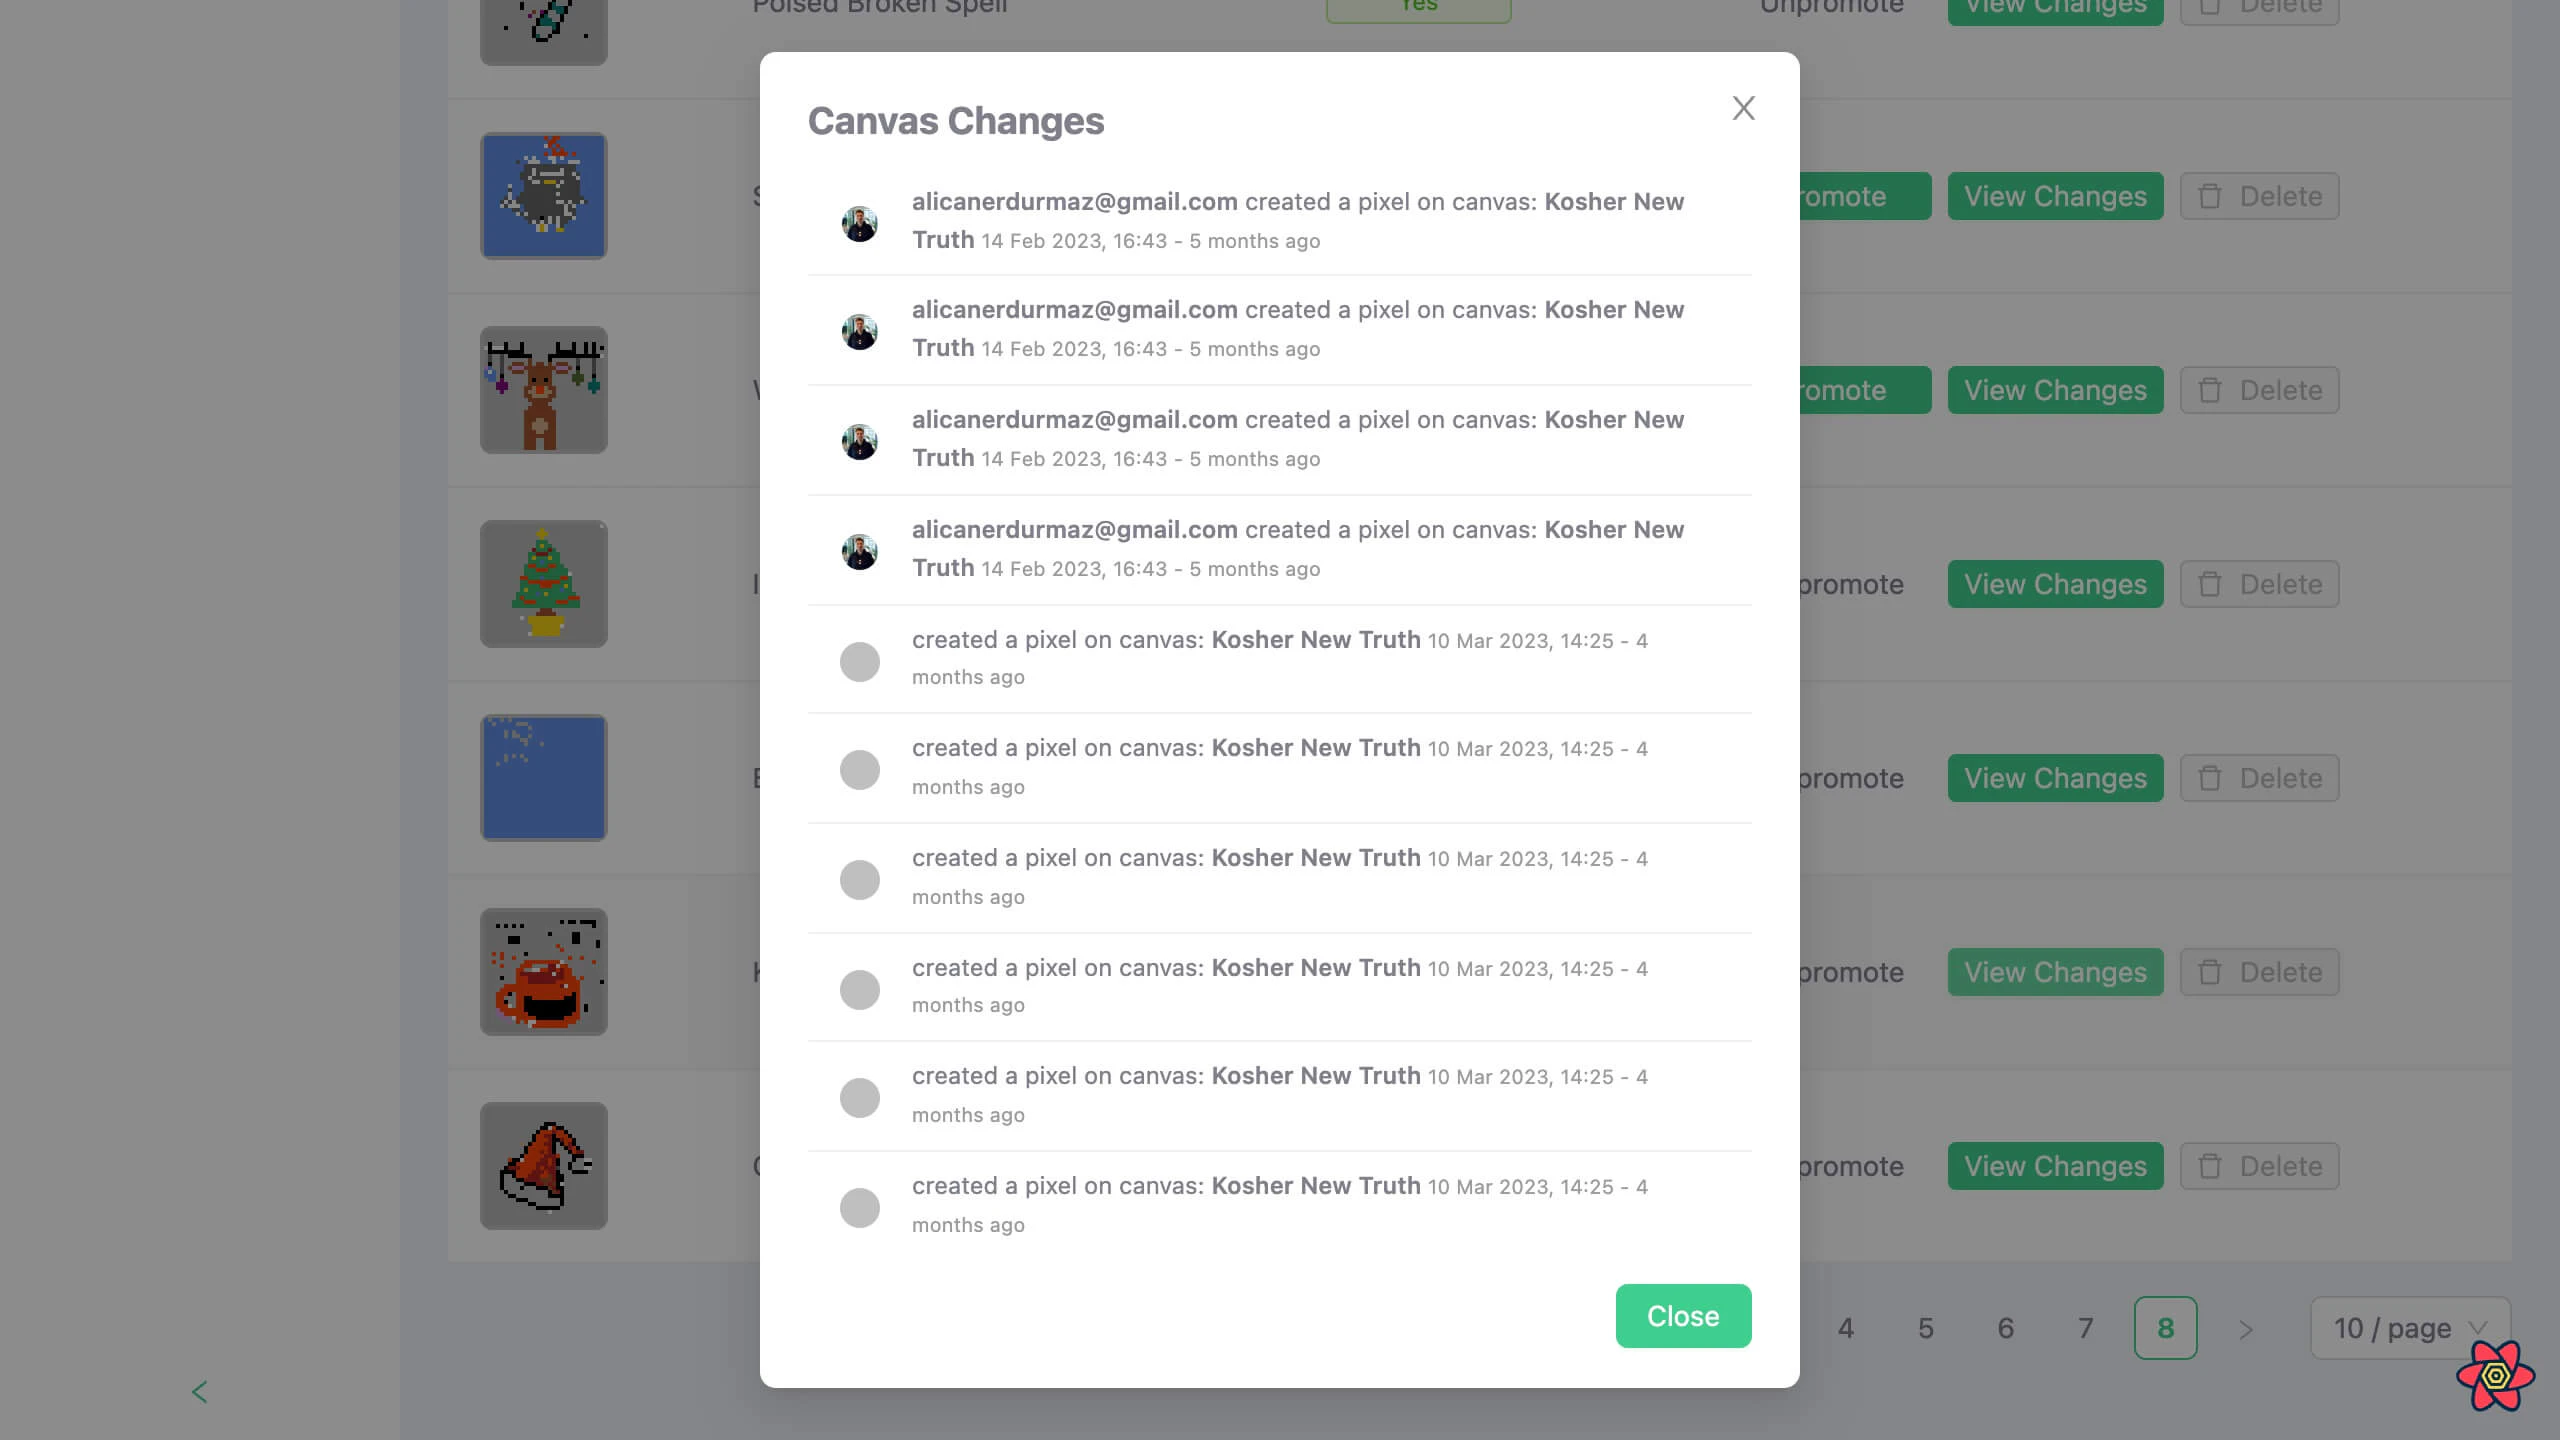The width and height of the screenshot is (2560, 1440).
Task: Click the left chevron navigation arrow
Action: (x=199, y=1391)
